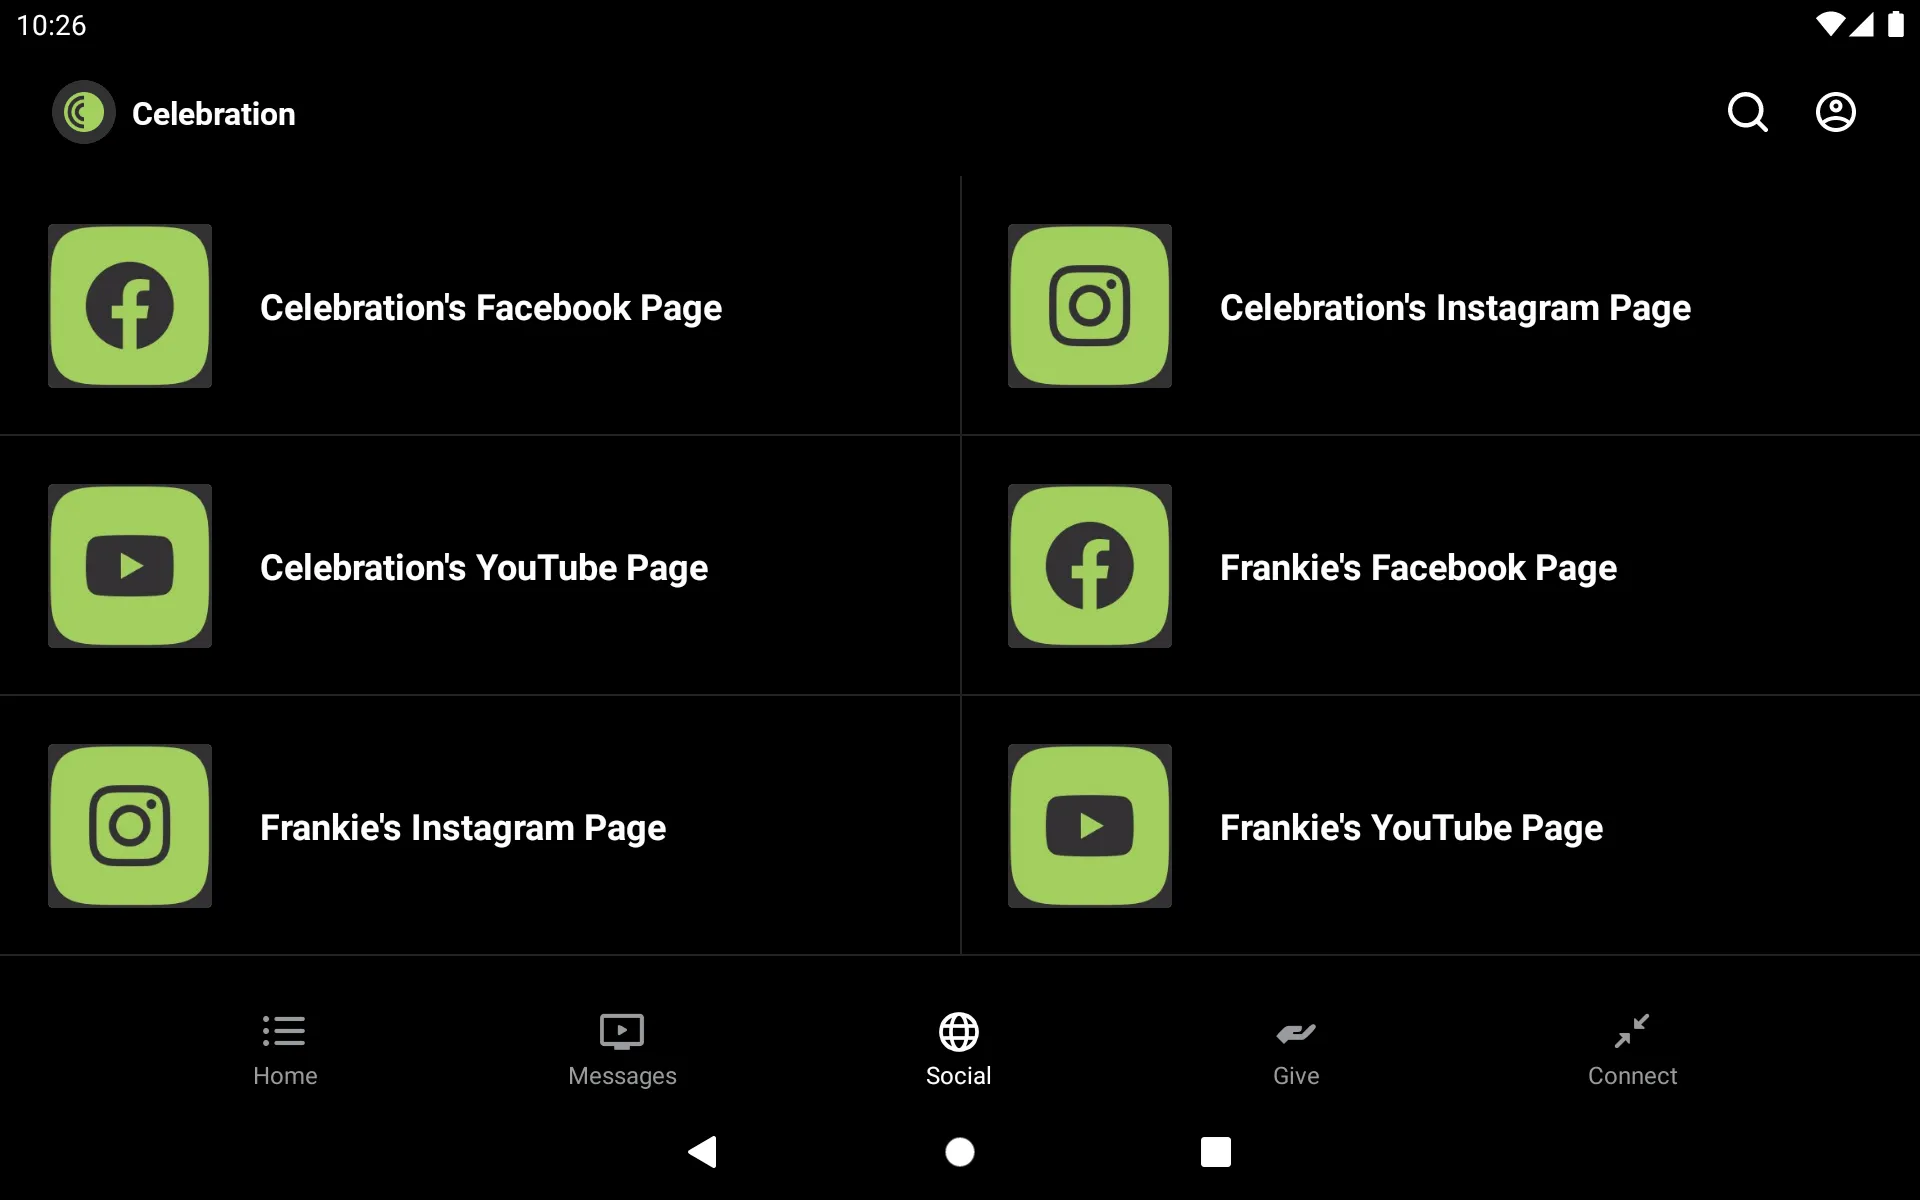
Task: Tap the user account profile icon
Action: click(x=1836, y=112)
